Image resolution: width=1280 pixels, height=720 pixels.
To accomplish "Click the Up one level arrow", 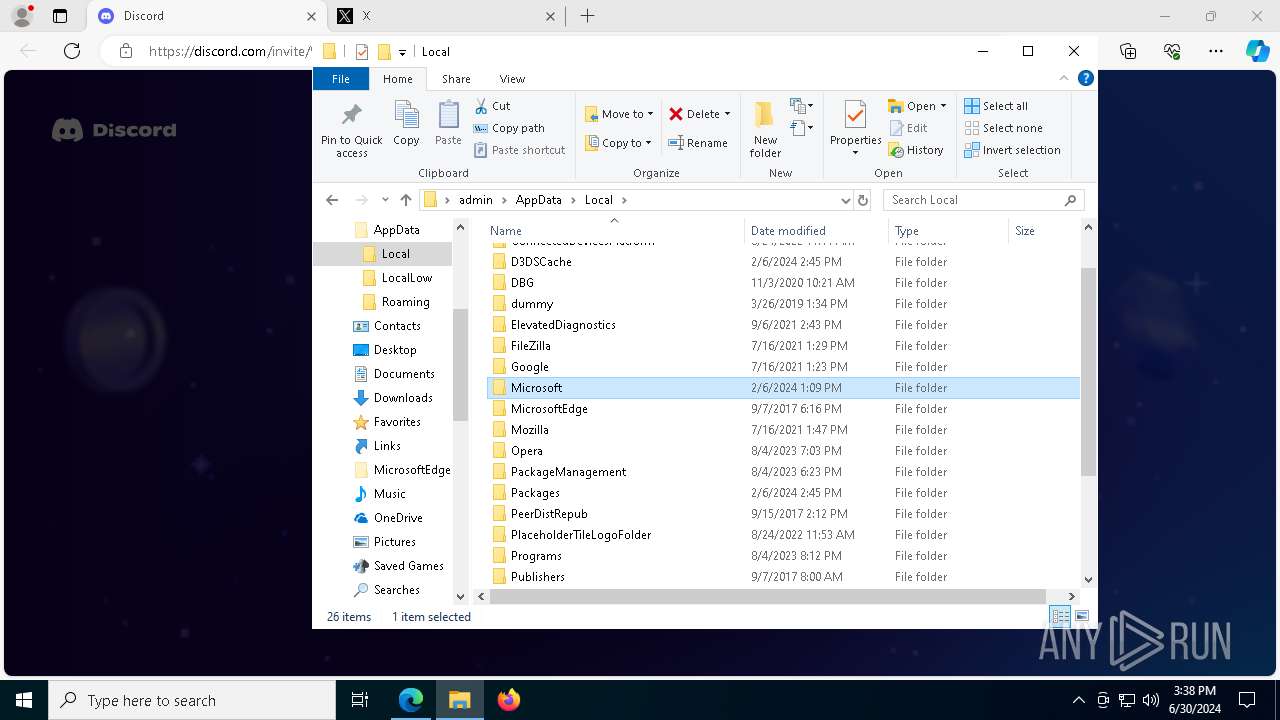I will (405, 200).
